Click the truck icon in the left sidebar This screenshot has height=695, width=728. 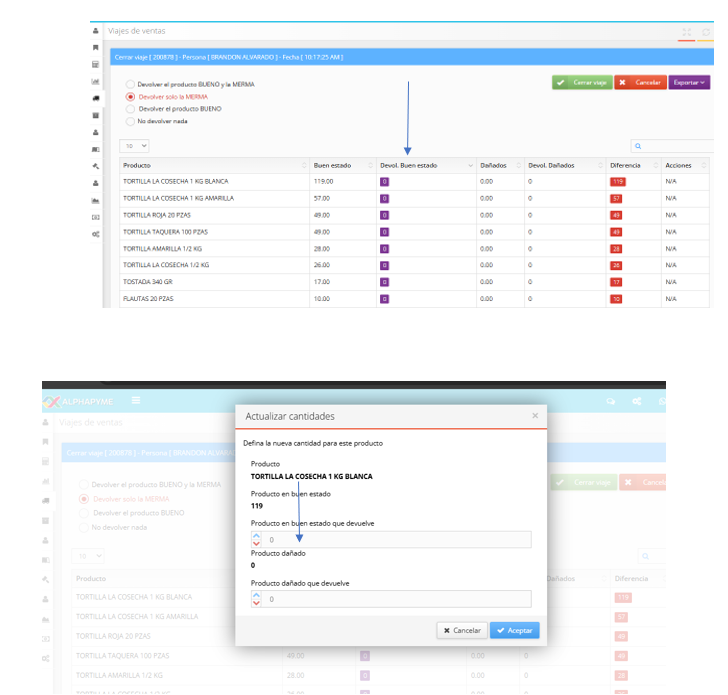point(95,98)
